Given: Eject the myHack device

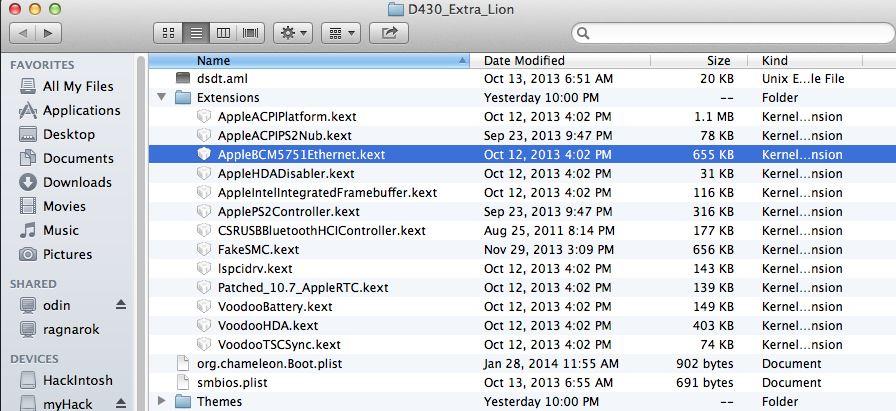Looking at the screenshot, I should (x=121, y=404).
